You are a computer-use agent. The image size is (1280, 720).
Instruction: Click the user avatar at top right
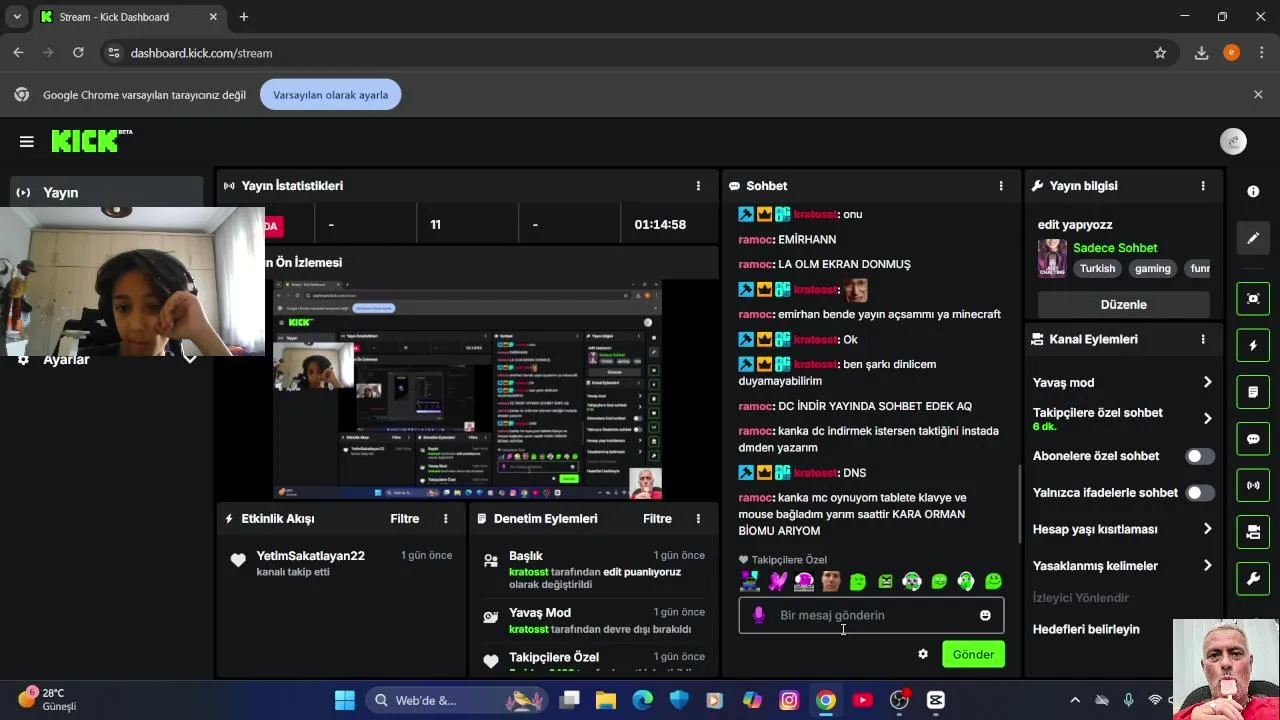1233,142
